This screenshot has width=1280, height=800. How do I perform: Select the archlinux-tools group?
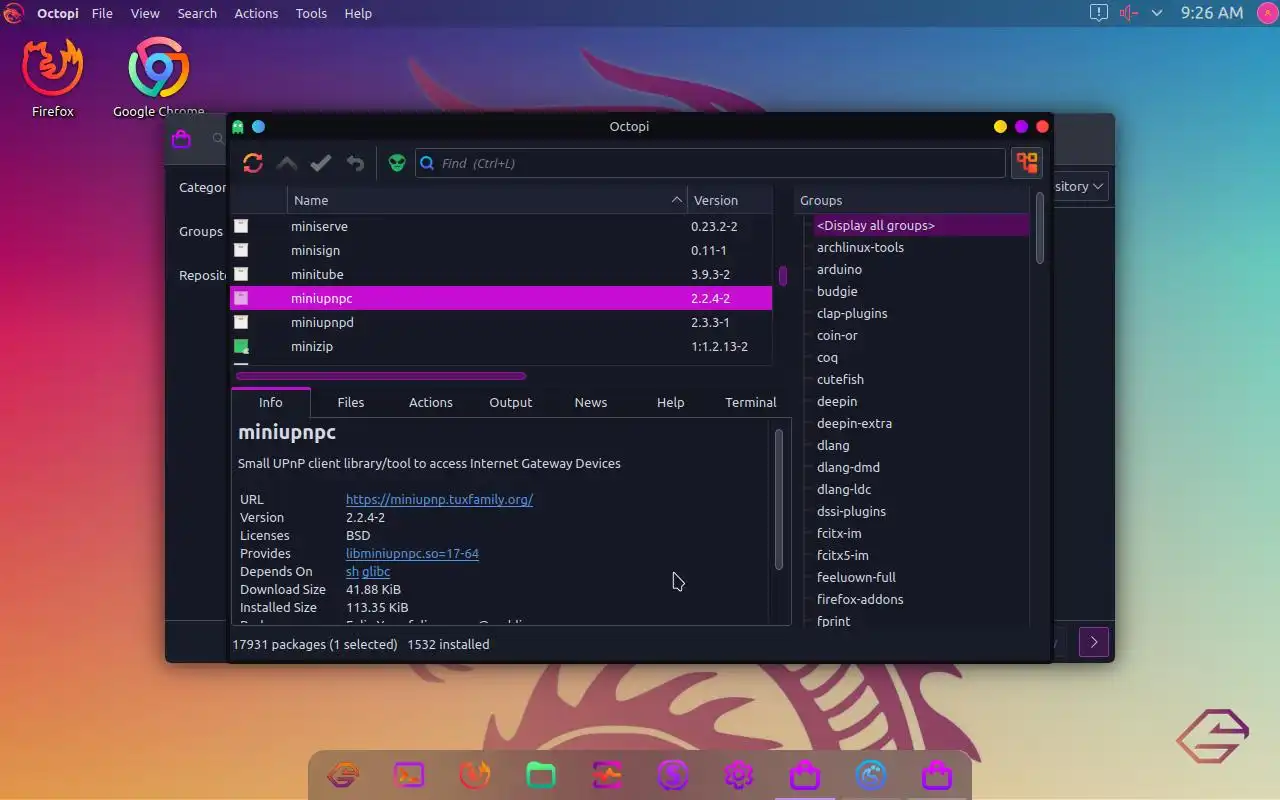(860, 247)
